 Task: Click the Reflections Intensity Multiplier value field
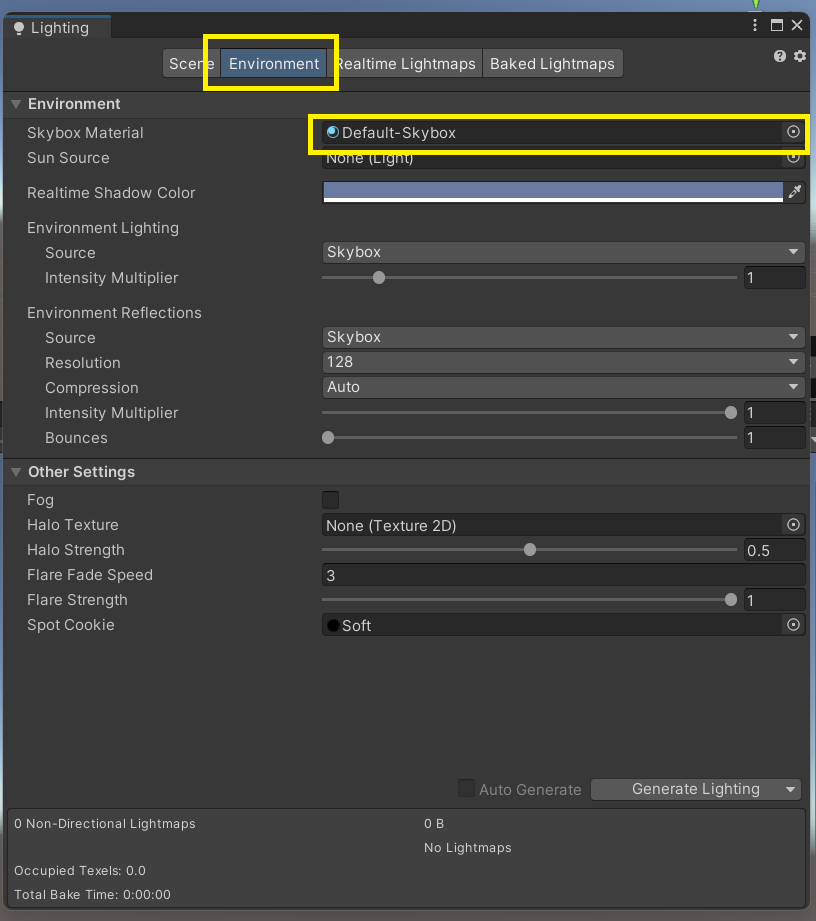774,412
